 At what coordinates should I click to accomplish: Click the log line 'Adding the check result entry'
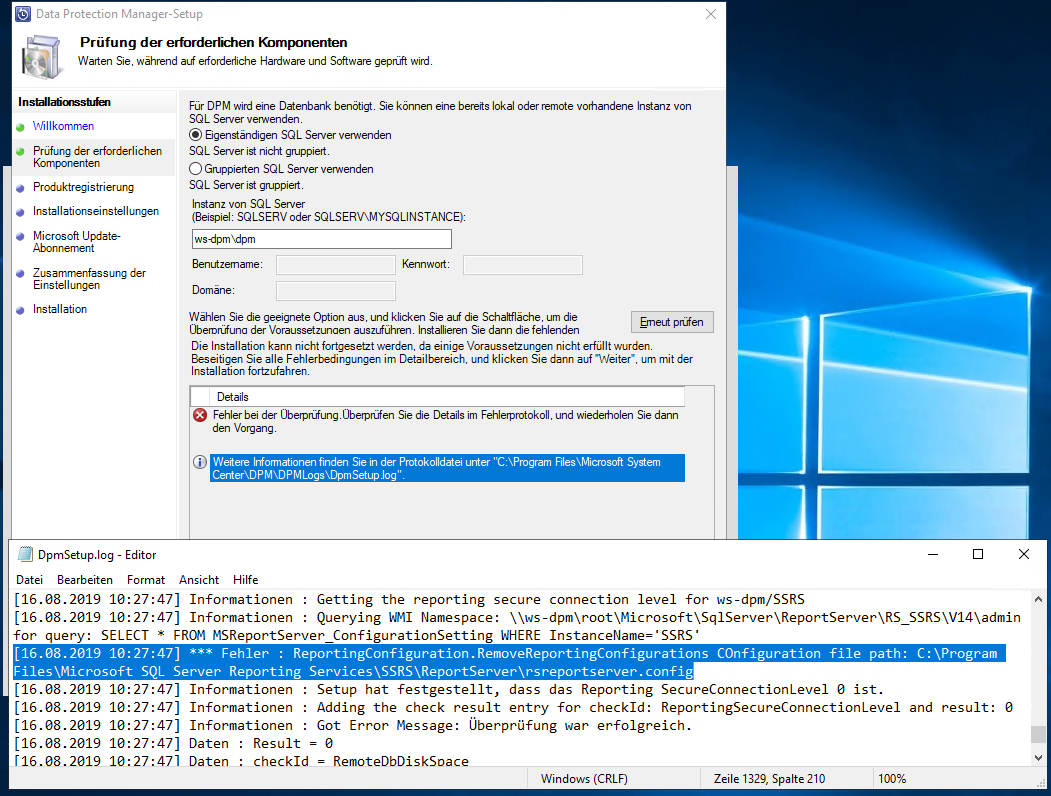click(x=513, y=707)
